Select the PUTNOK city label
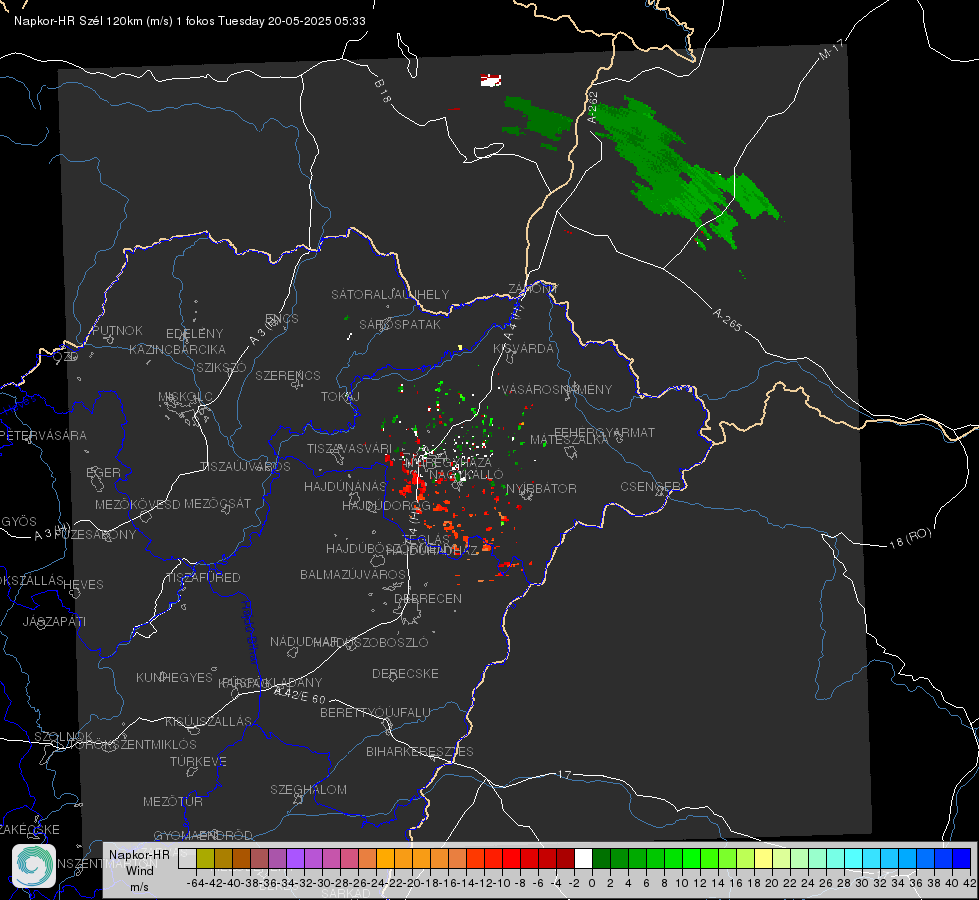 point(117,330)
